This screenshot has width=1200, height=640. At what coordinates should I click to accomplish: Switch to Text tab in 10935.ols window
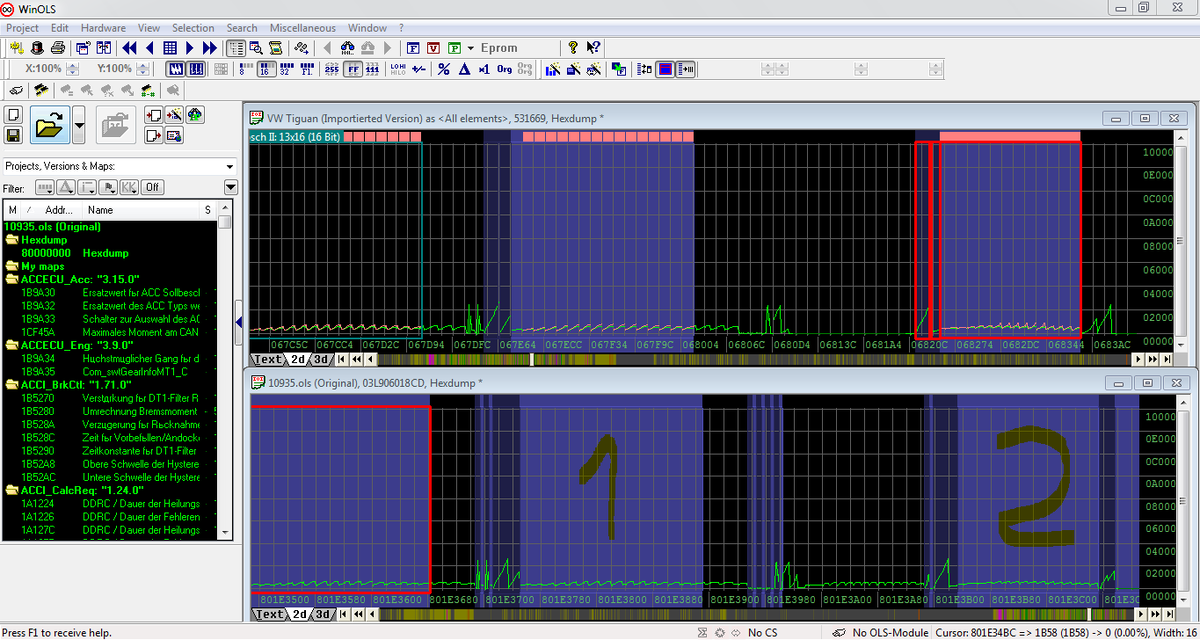point(268,614)
